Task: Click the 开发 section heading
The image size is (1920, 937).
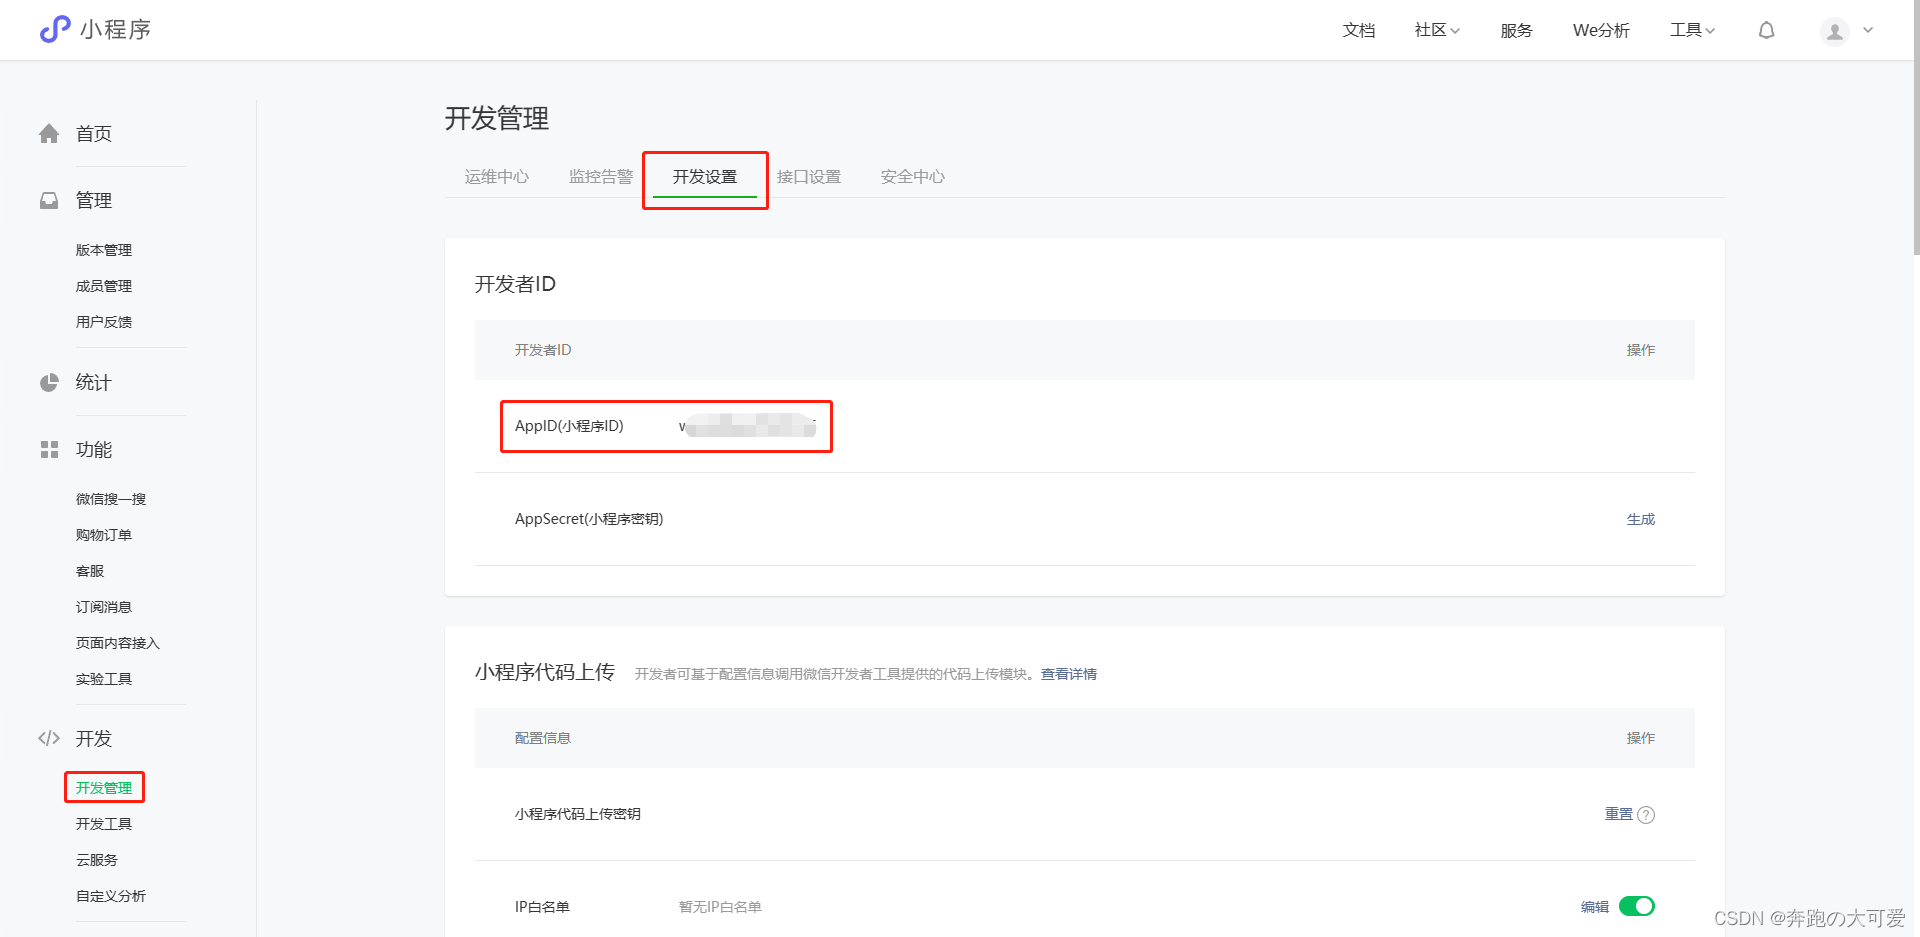Action: pyautogui.click(x=94, y=738)
